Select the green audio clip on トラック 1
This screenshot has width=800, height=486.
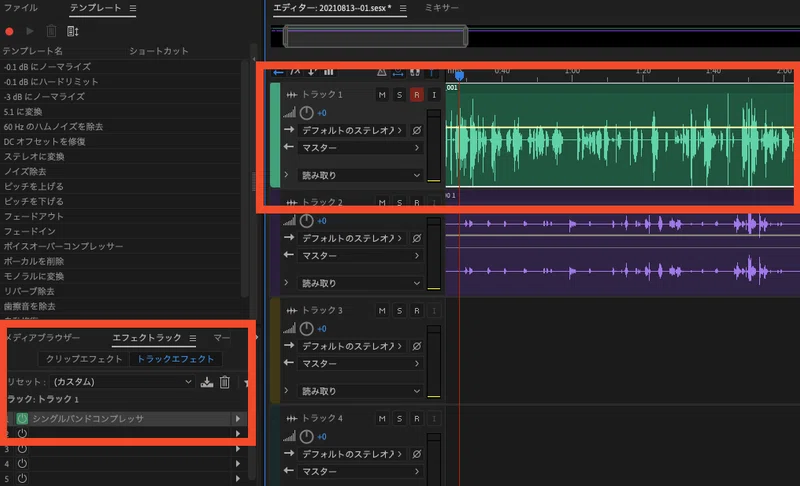click(620, 136)
